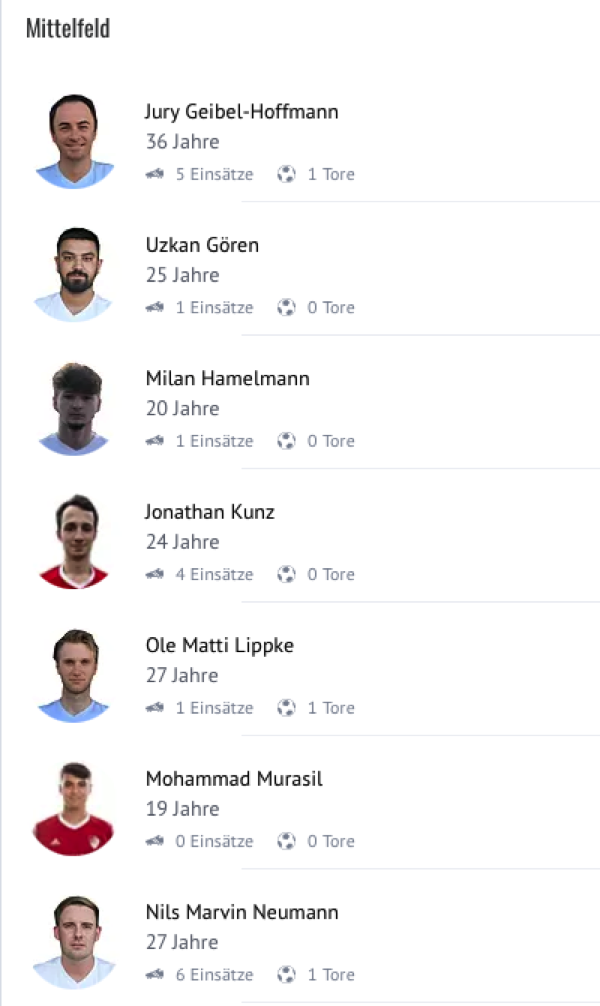
Task: Click the boot icon in Milan Hamelmann's row
Action: click(154, 441)
